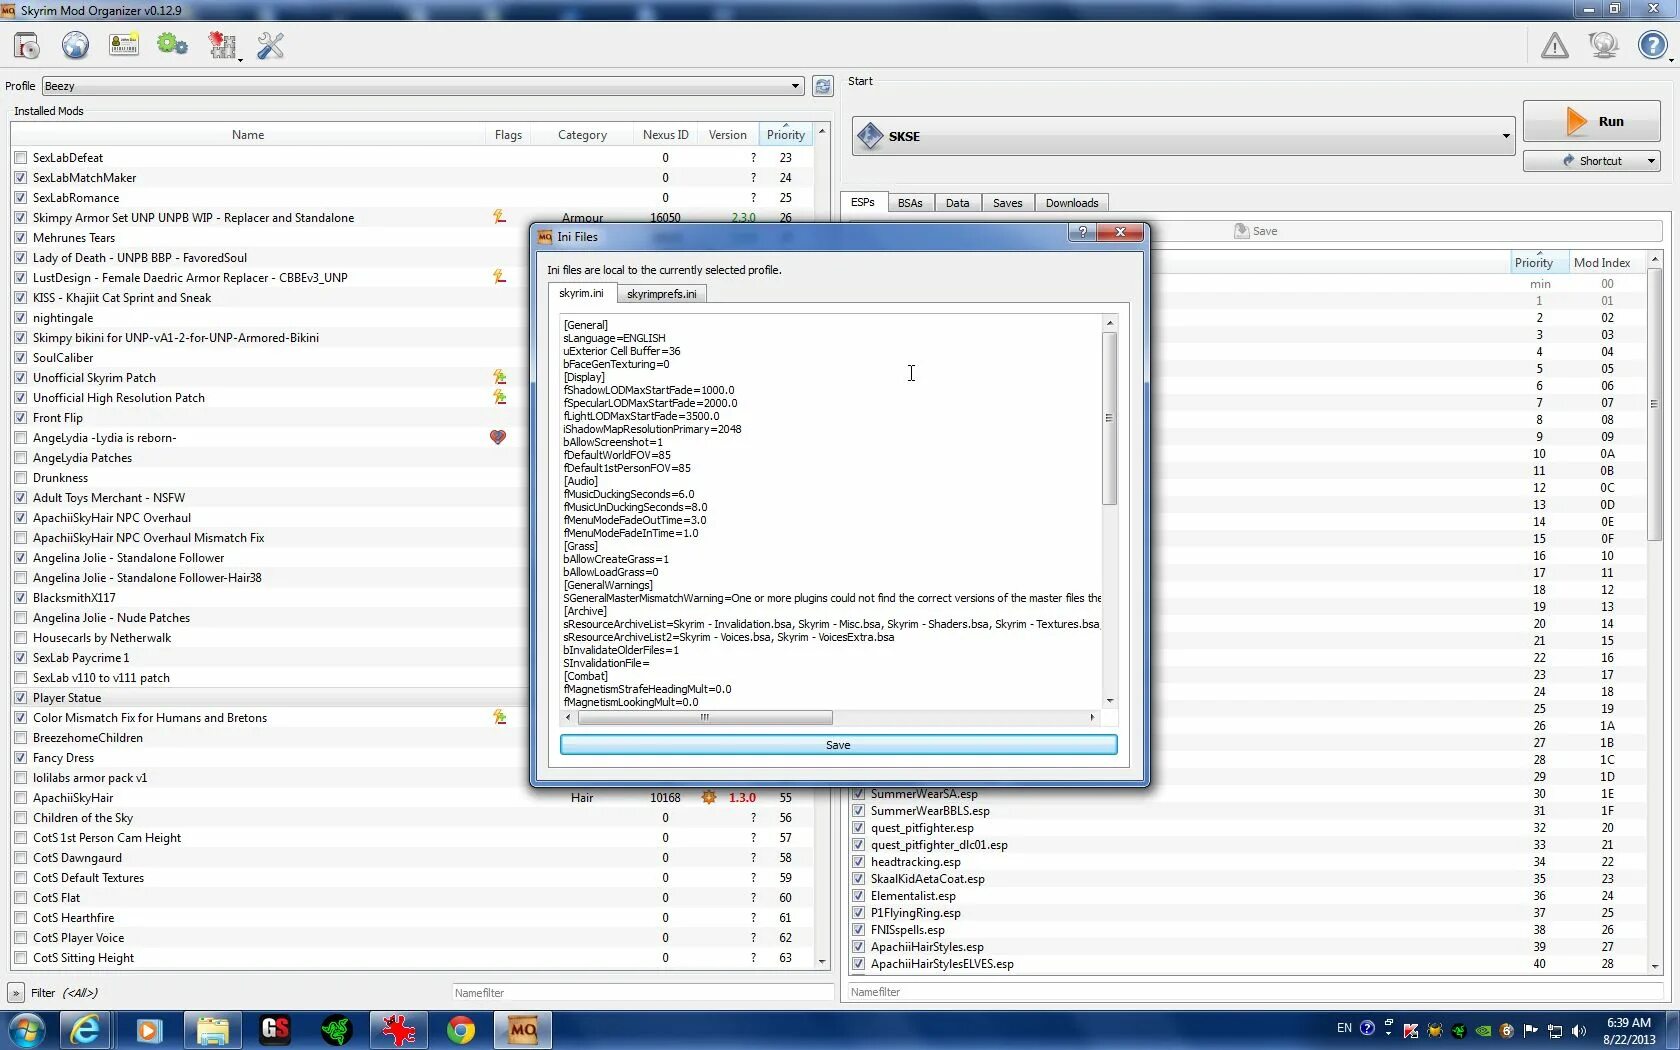
Task: Open the BSAs tab
Action: 910,203
